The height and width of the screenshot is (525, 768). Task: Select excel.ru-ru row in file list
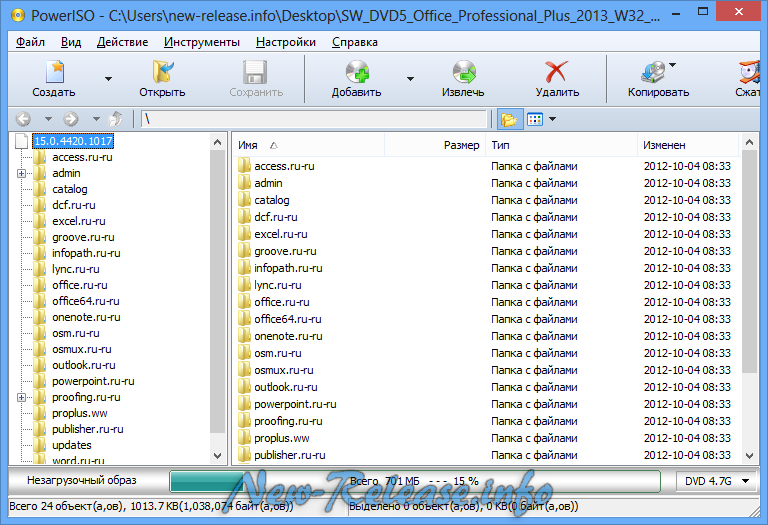click(x=485, y=234)
